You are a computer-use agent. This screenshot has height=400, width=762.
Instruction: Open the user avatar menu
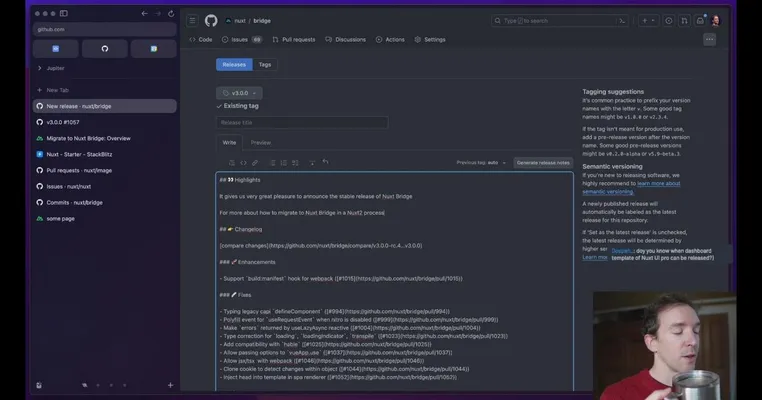(x=716, y=20)
